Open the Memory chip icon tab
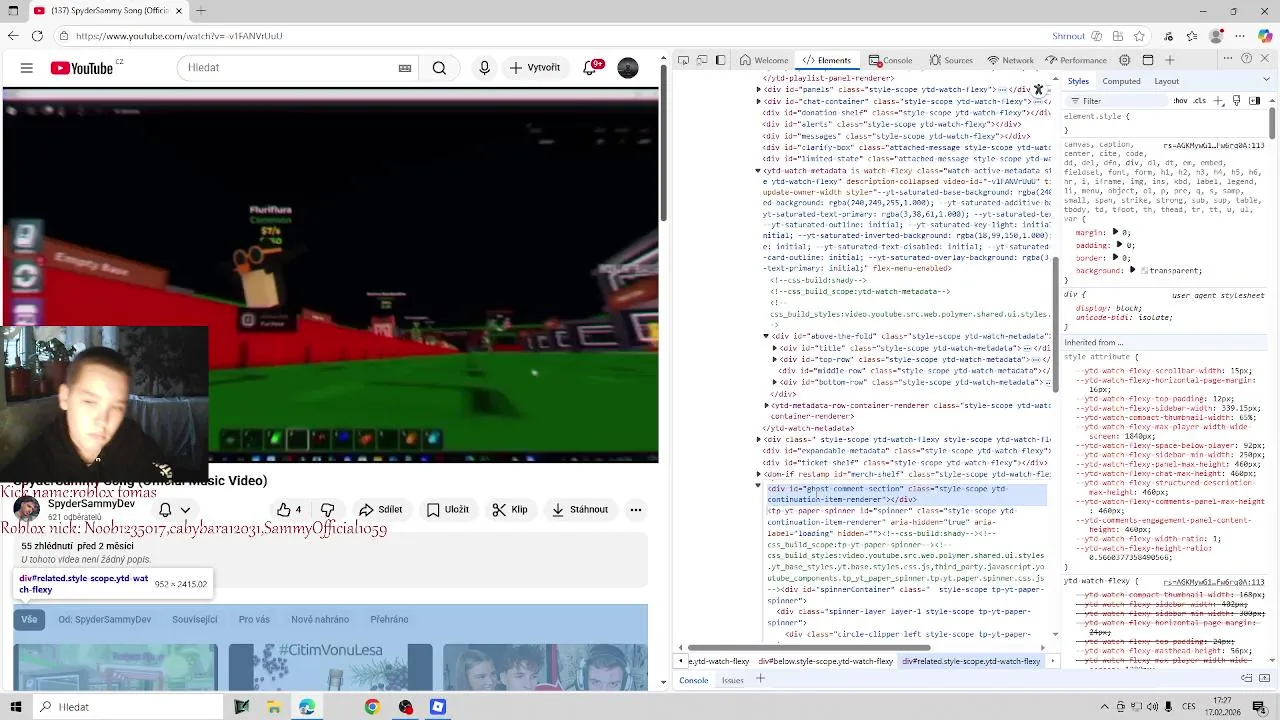This screenshot has height=720, width=1280. click(x=1125, y=60)
